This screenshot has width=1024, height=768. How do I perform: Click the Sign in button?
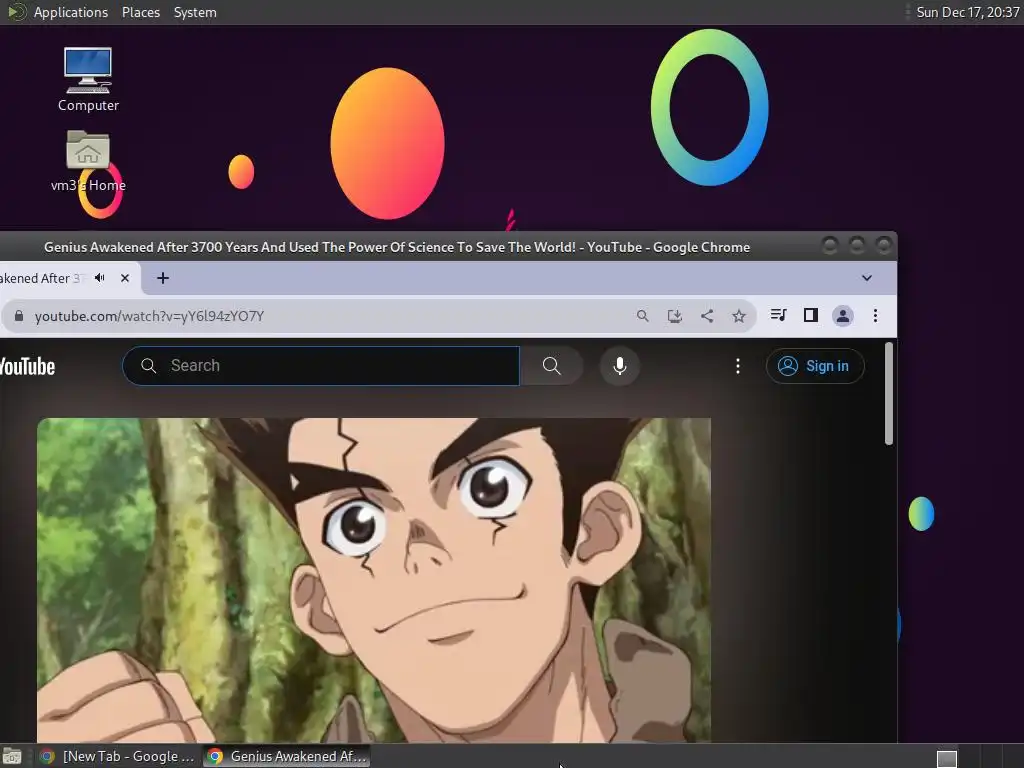(815, 366)
